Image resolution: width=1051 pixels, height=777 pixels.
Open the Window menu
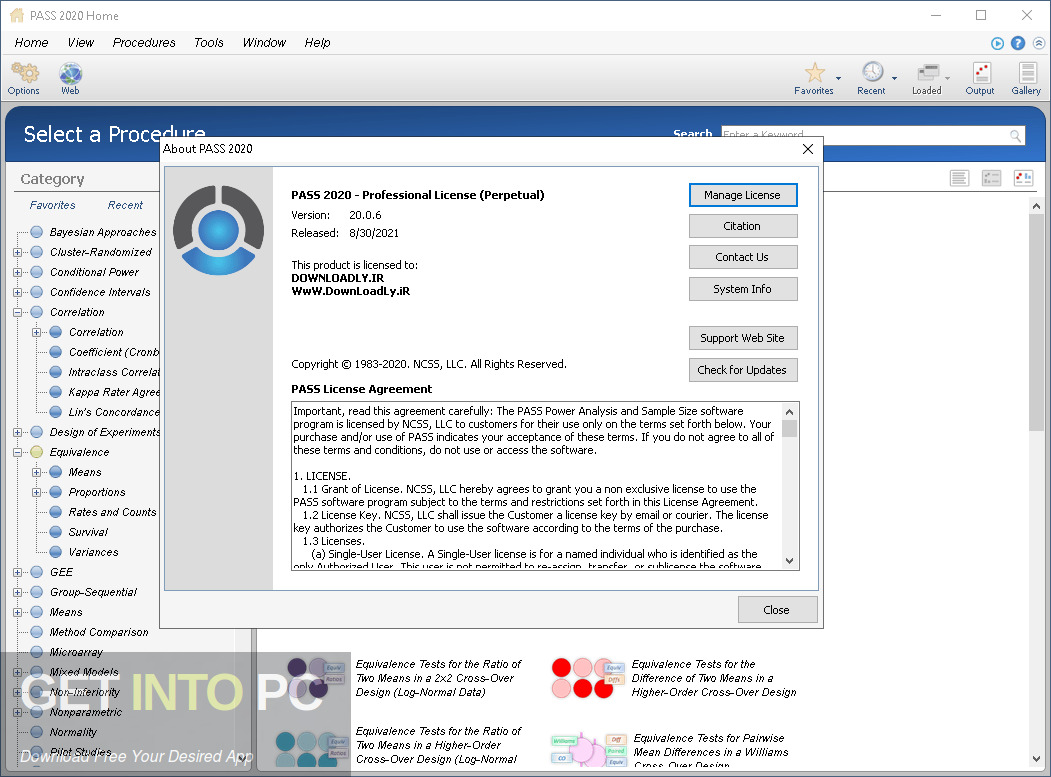click(x=264, y=43)
